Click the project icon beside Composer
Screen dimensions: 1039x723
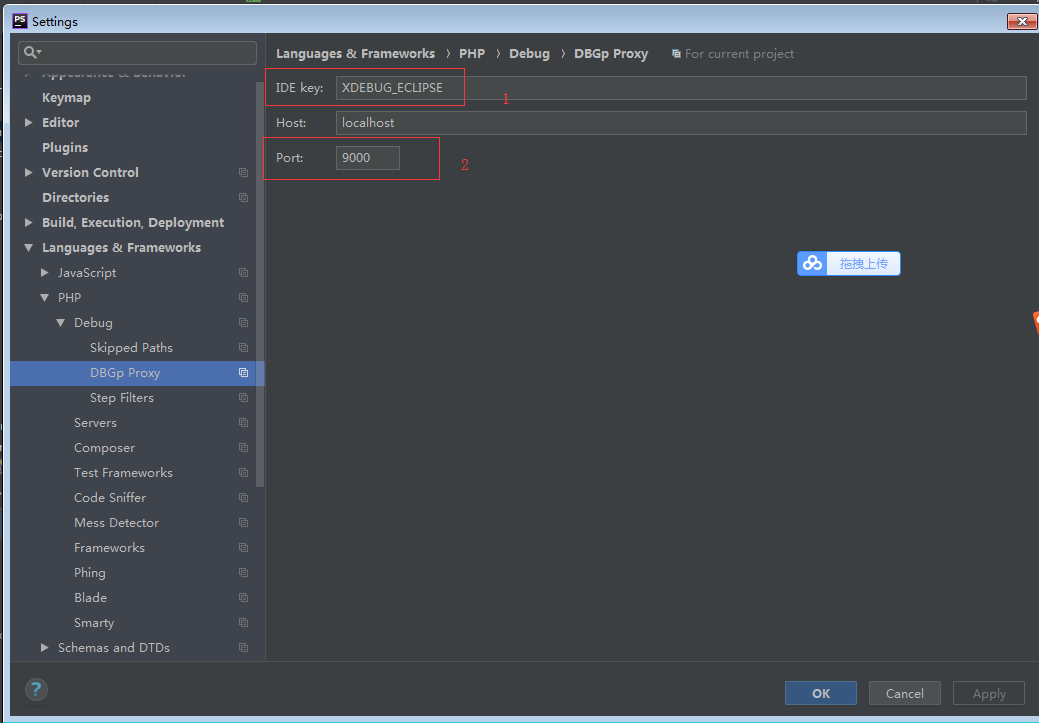point(243,448)
